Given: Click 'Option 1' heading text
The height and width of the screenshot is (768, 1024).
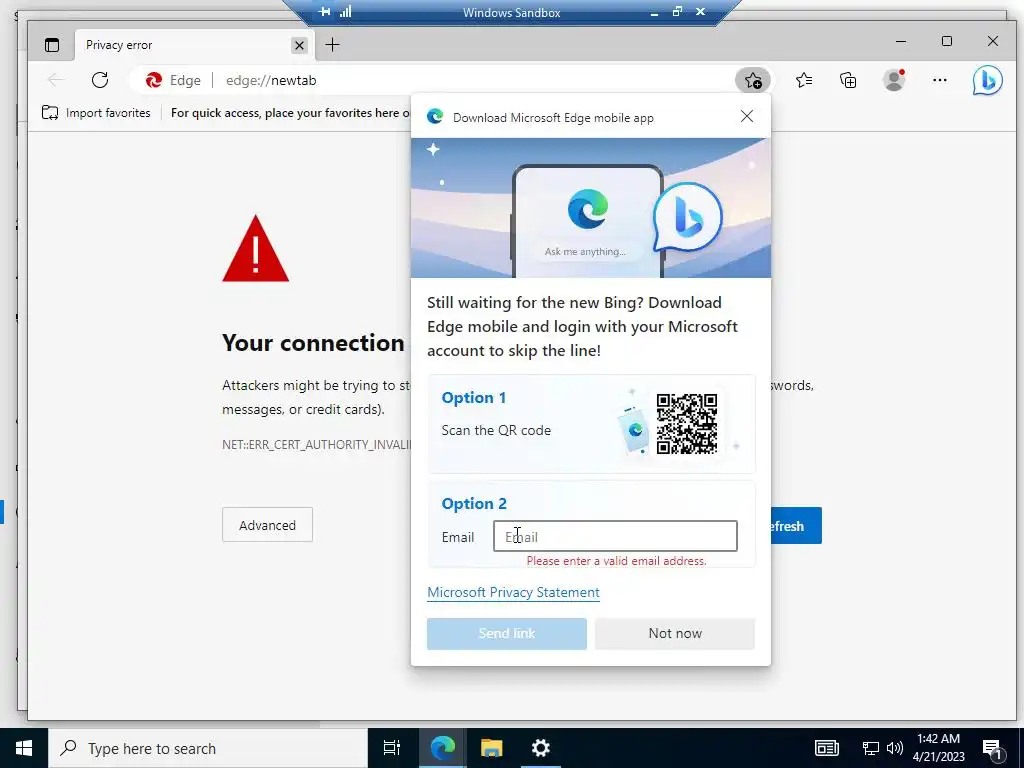Looking at the screenshot, I should pyautogui.click(x=473, y=398).
